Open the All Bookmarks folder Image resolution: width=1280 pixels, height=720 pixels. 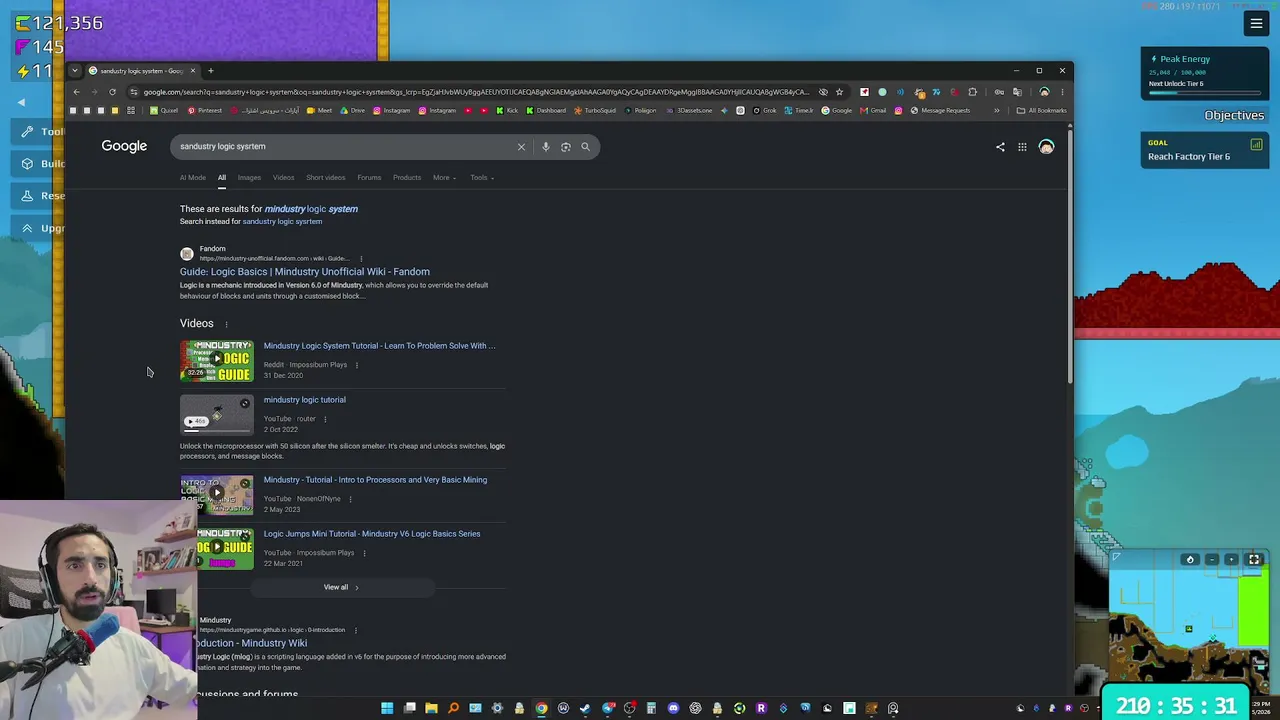pyautogui.click(x=1041, y=110)
